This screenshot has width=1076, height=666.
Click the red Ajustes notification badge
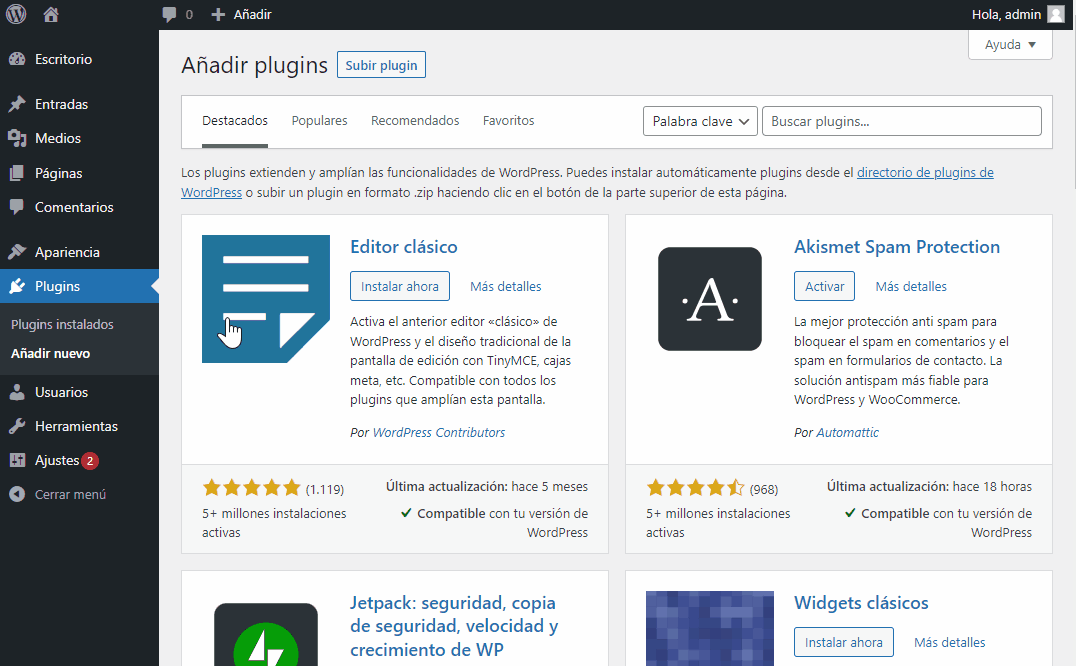90,461
